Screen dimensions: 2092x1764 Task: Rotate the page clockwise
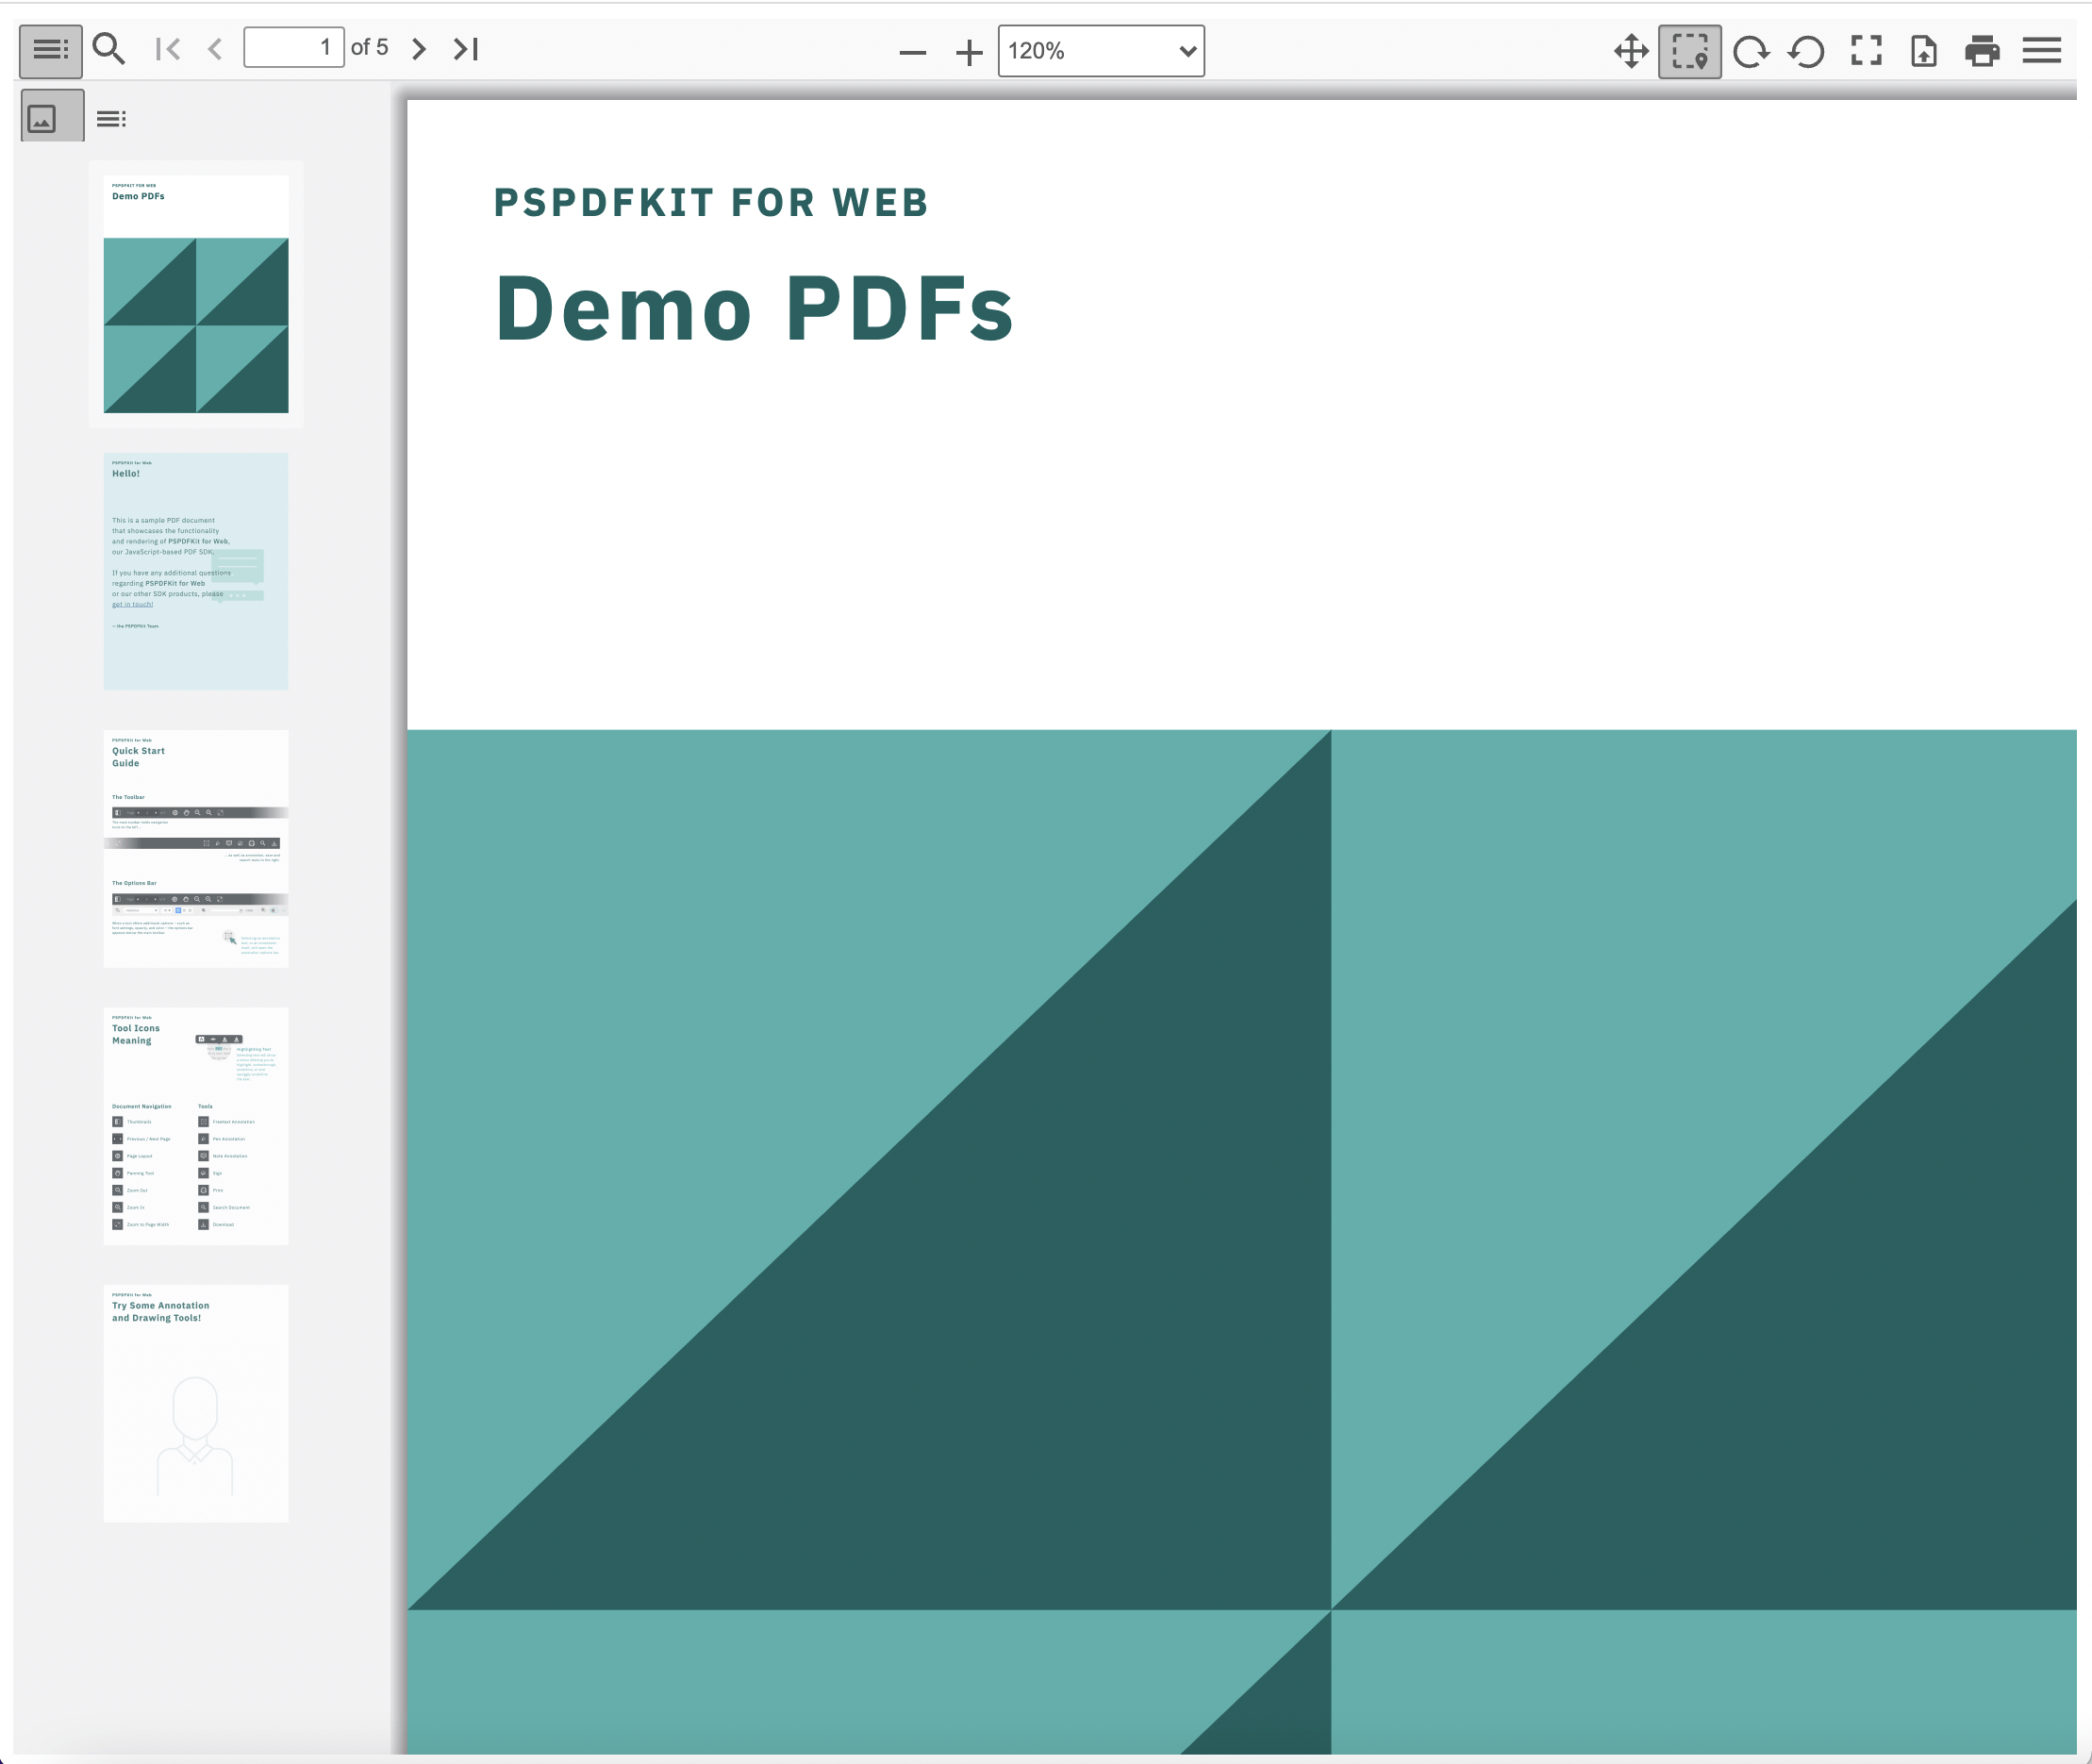pyautogui.click(x=1751, y=48)
